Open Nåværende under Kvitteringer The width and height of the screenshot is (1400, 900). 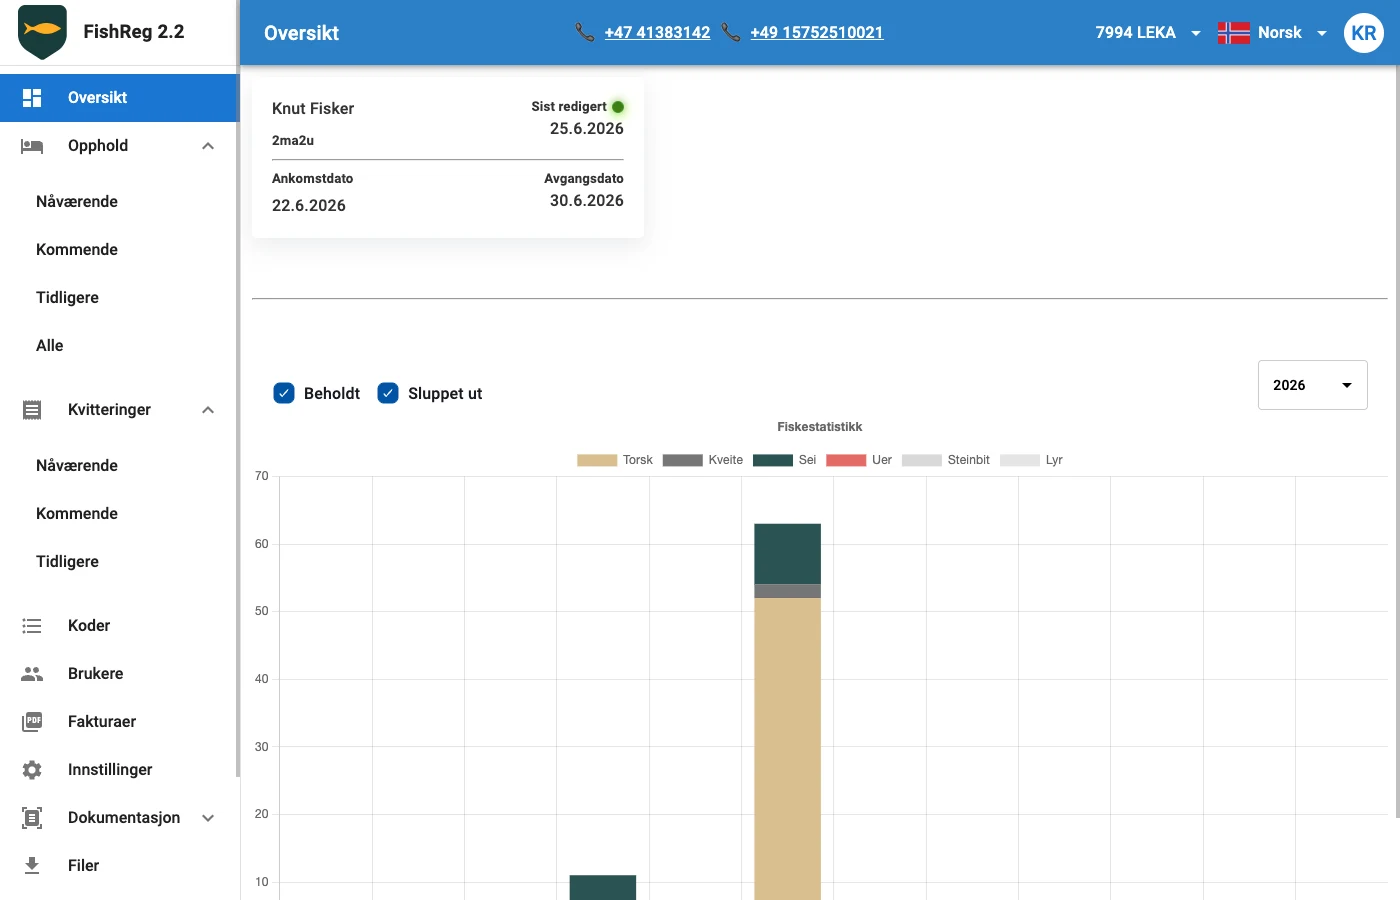tap(120, 466)
